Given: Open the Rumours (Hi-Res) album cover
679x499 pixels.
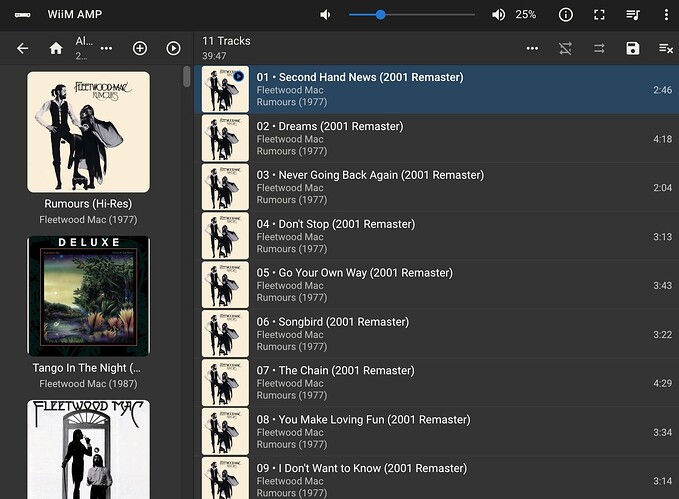Looking at the screenshot, I should pyautogui.click(x=88, y=132).
